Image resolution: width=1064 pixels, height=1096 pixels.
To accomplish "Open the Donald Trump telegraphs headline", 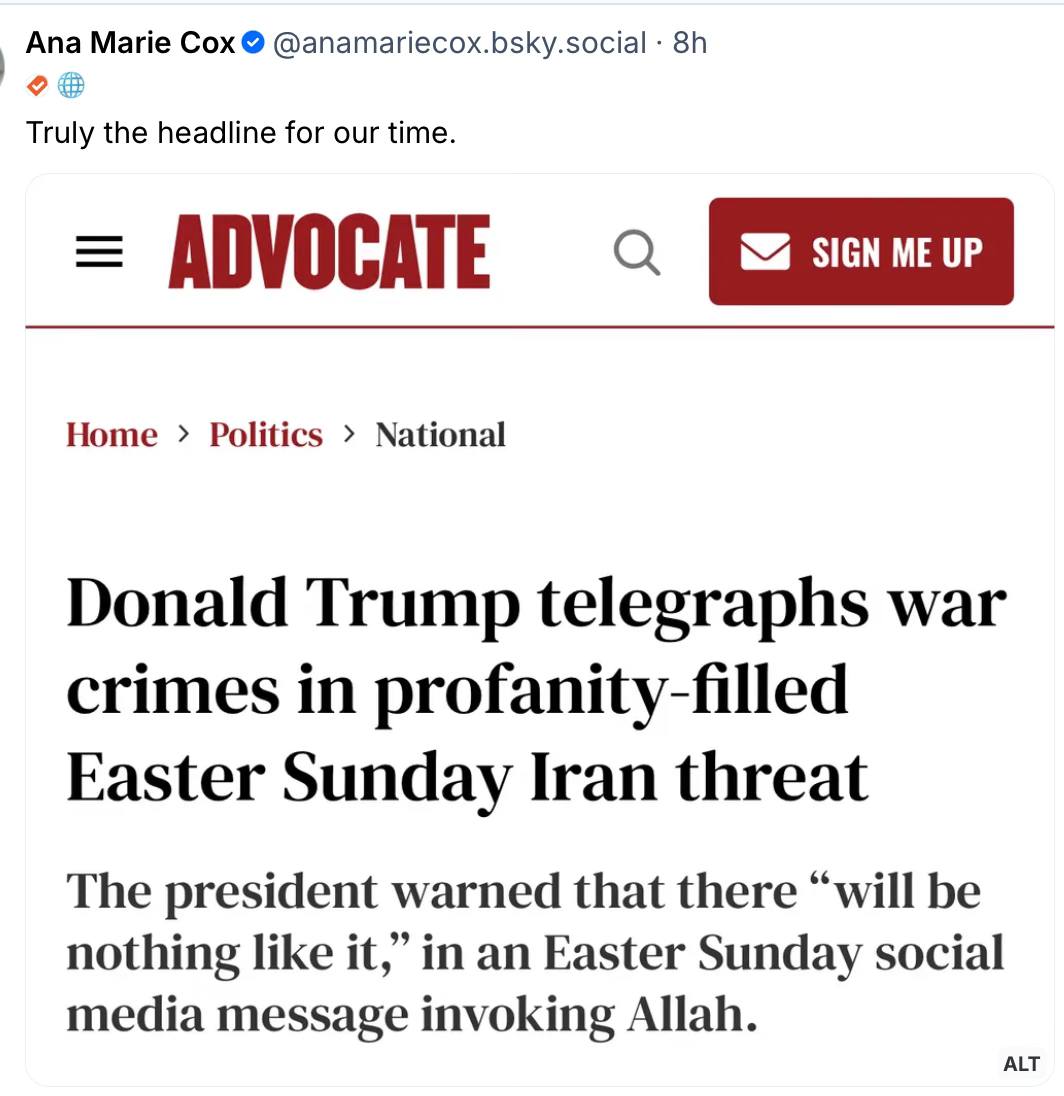I will click(535, 690).
